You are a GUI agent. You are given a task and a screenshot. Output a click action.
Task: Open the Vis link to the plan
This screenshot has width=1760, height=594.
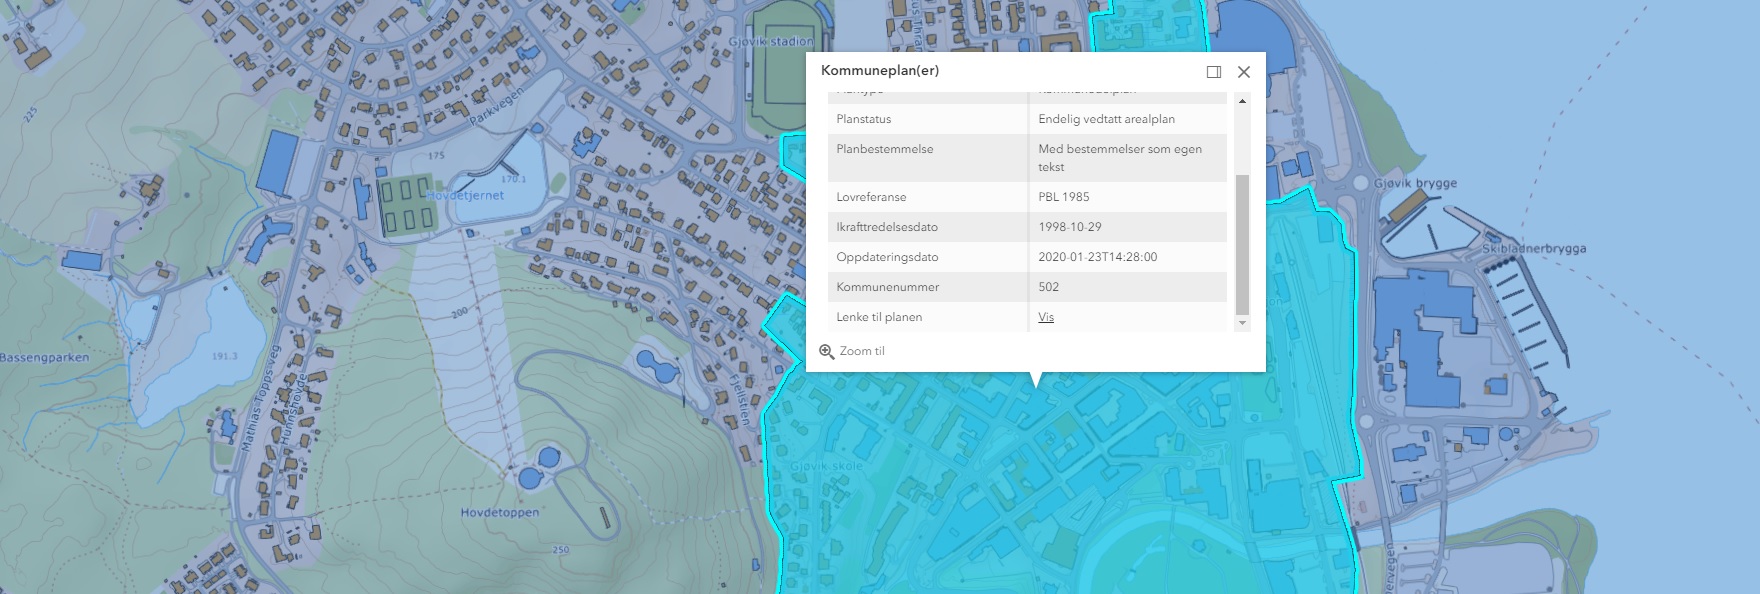click(1046, 317)
